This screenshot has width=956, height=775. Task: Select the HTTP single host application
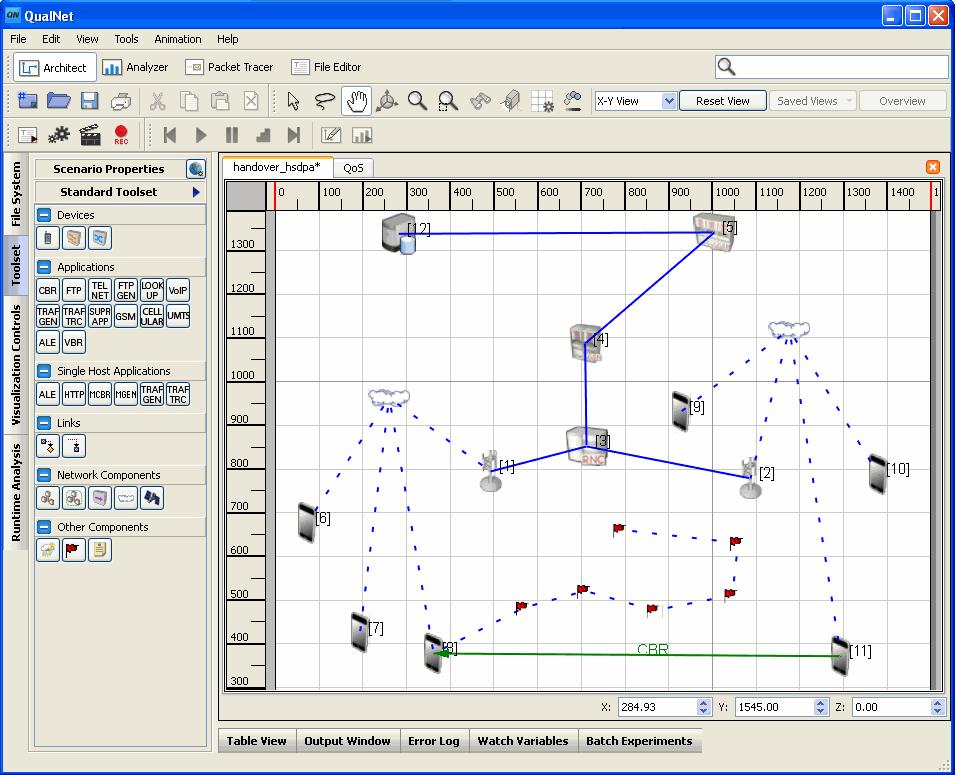[74, 394]
